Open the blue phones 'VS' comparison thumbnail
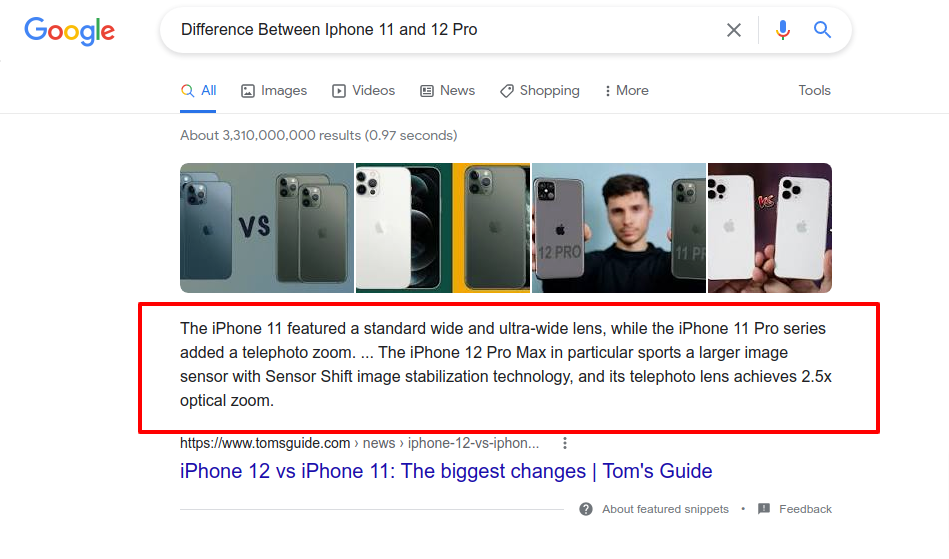The width and height of the screenshot is (949, 559). 267,228
